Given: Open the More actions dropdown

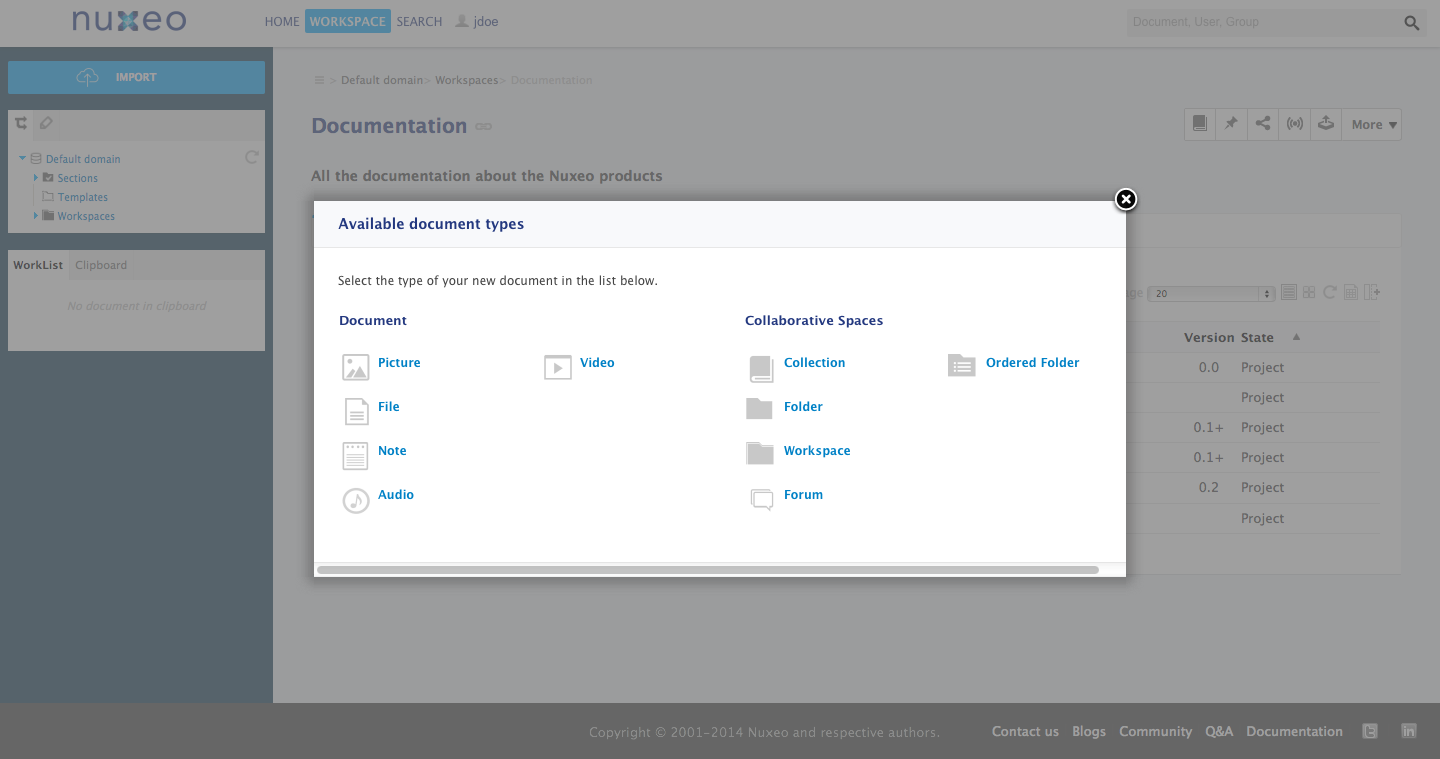Looking at the screenshot, I should (x=1372, y=124).
